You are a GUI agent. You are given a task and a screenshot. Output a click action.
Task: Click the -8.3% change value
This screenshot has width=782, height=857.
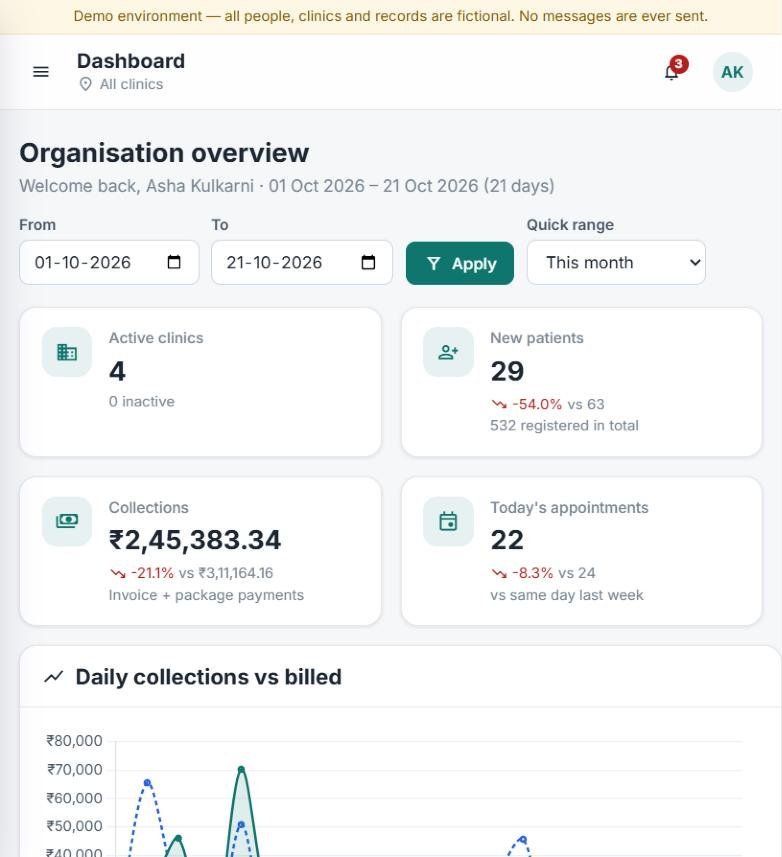[x=532, y=573]
